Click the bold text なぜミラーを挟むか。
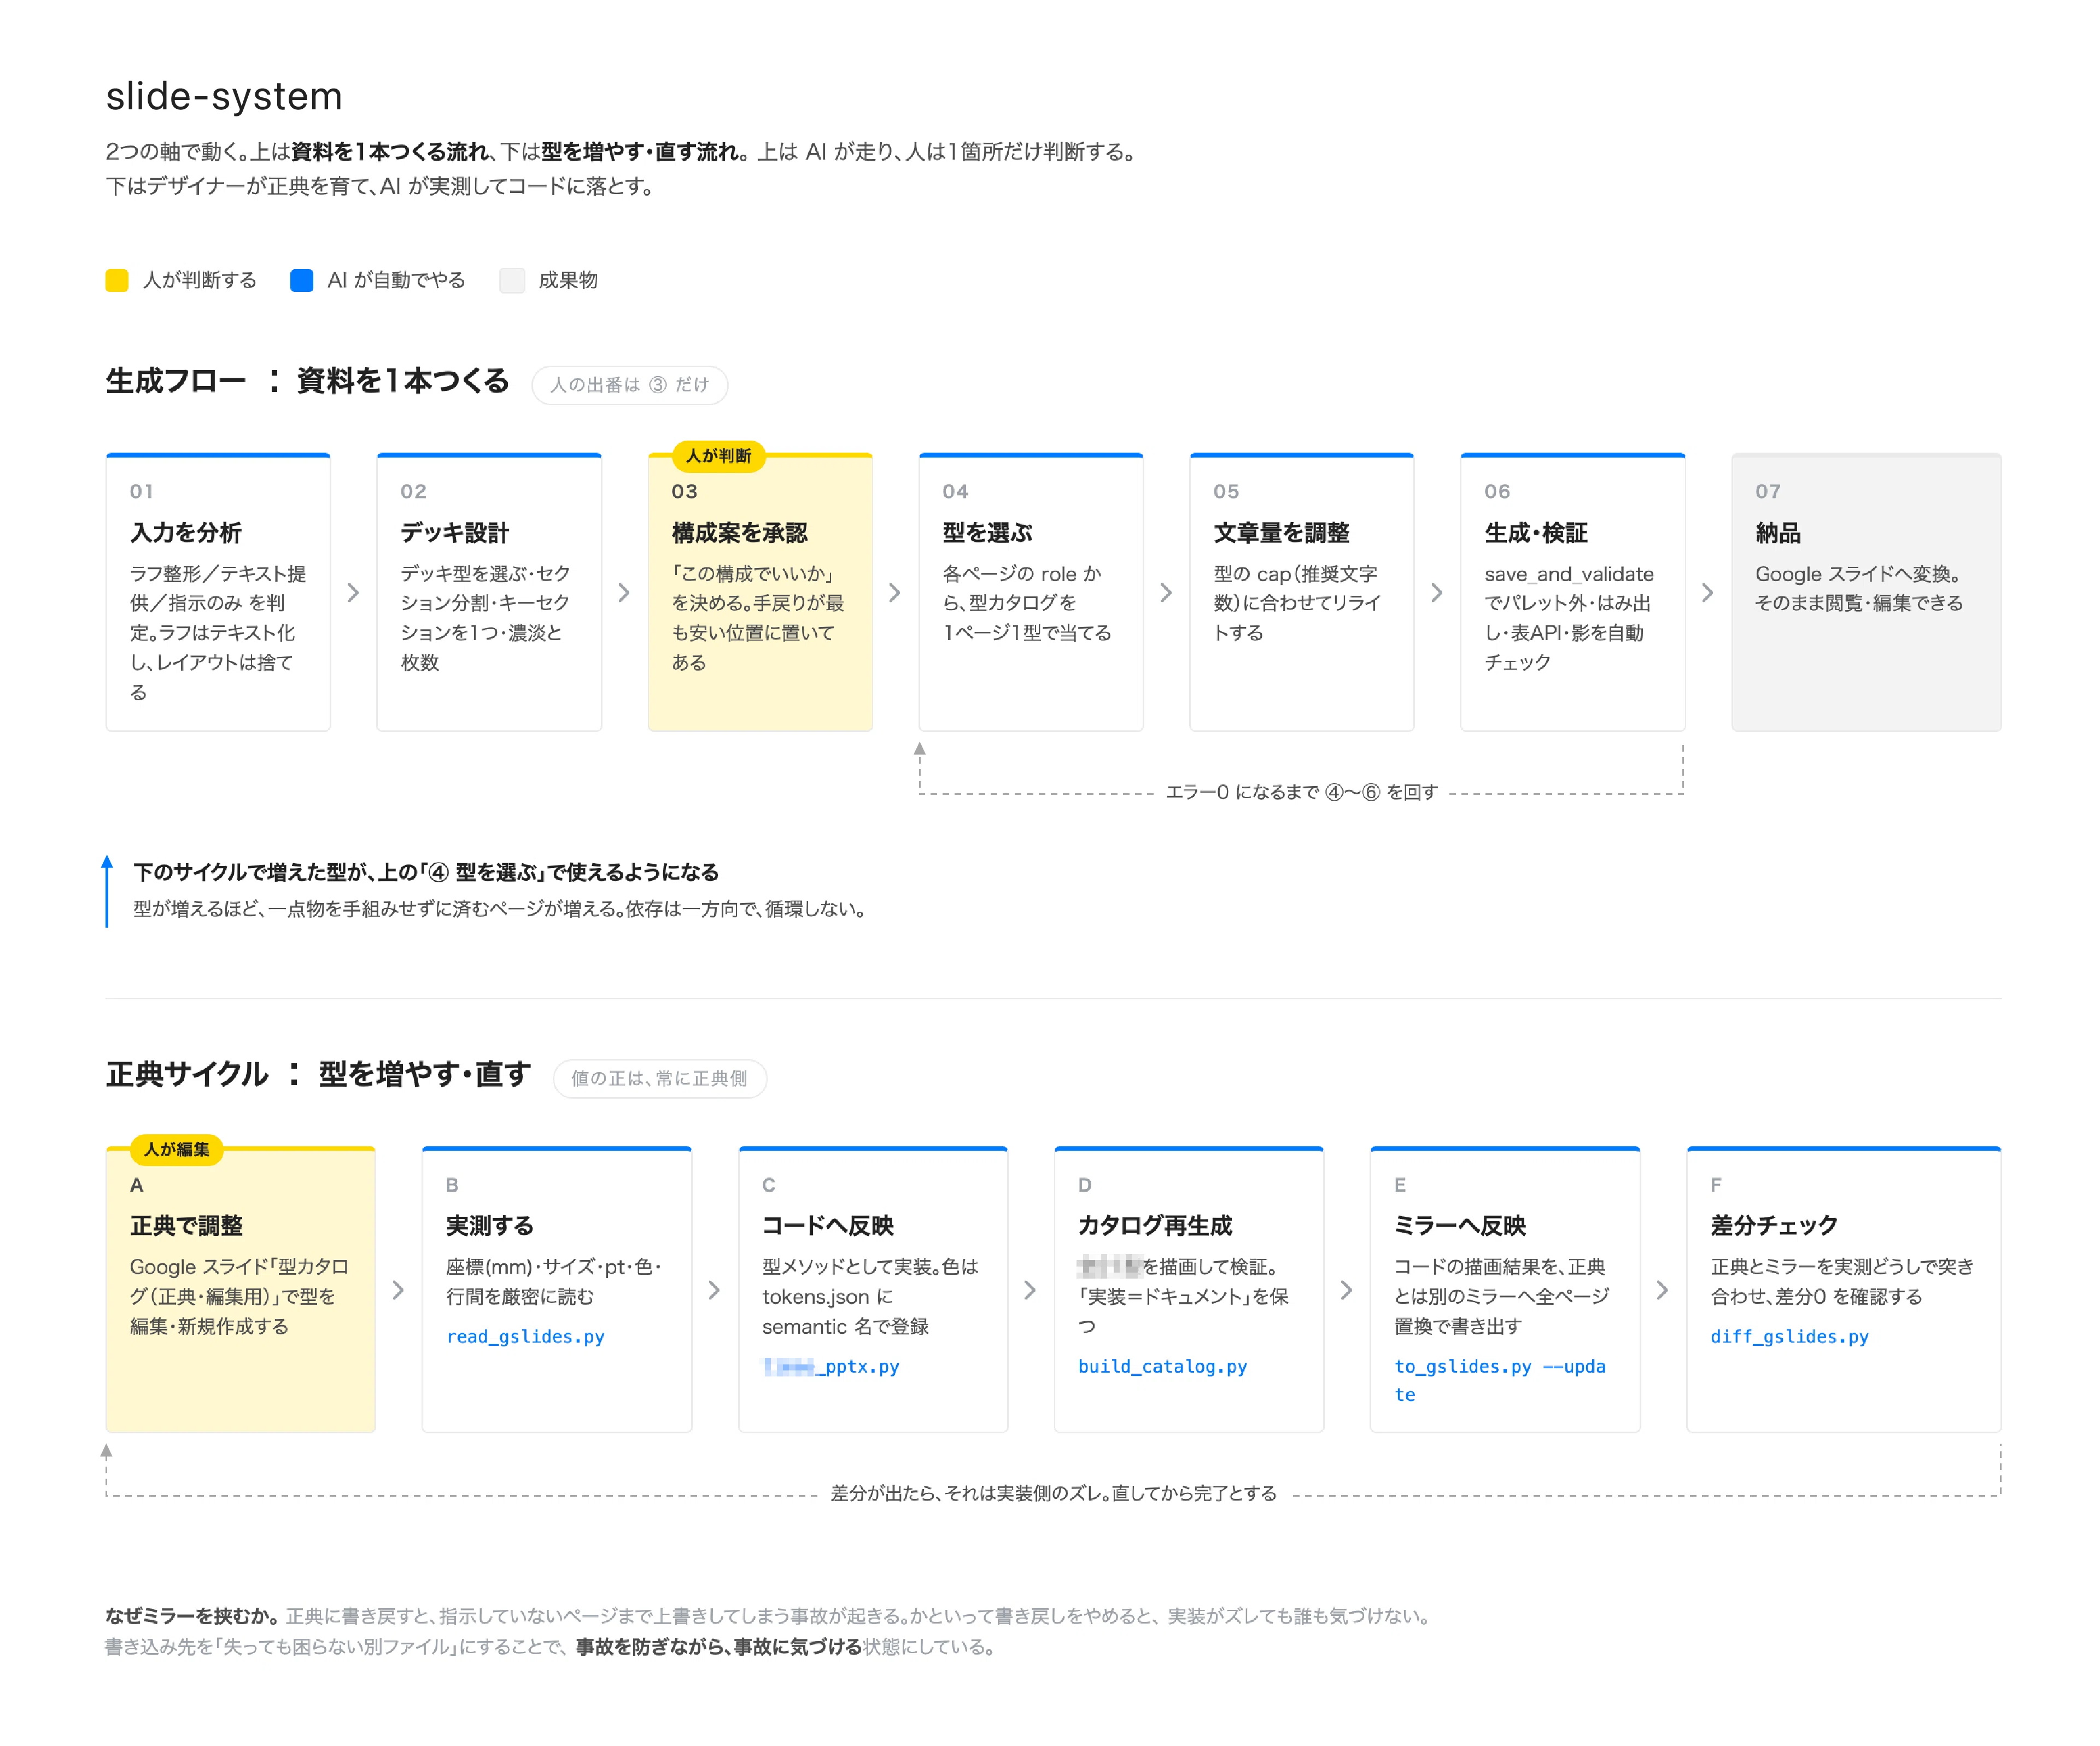The width and height of the screenshot is (2100, 1746). point(192,1617)
